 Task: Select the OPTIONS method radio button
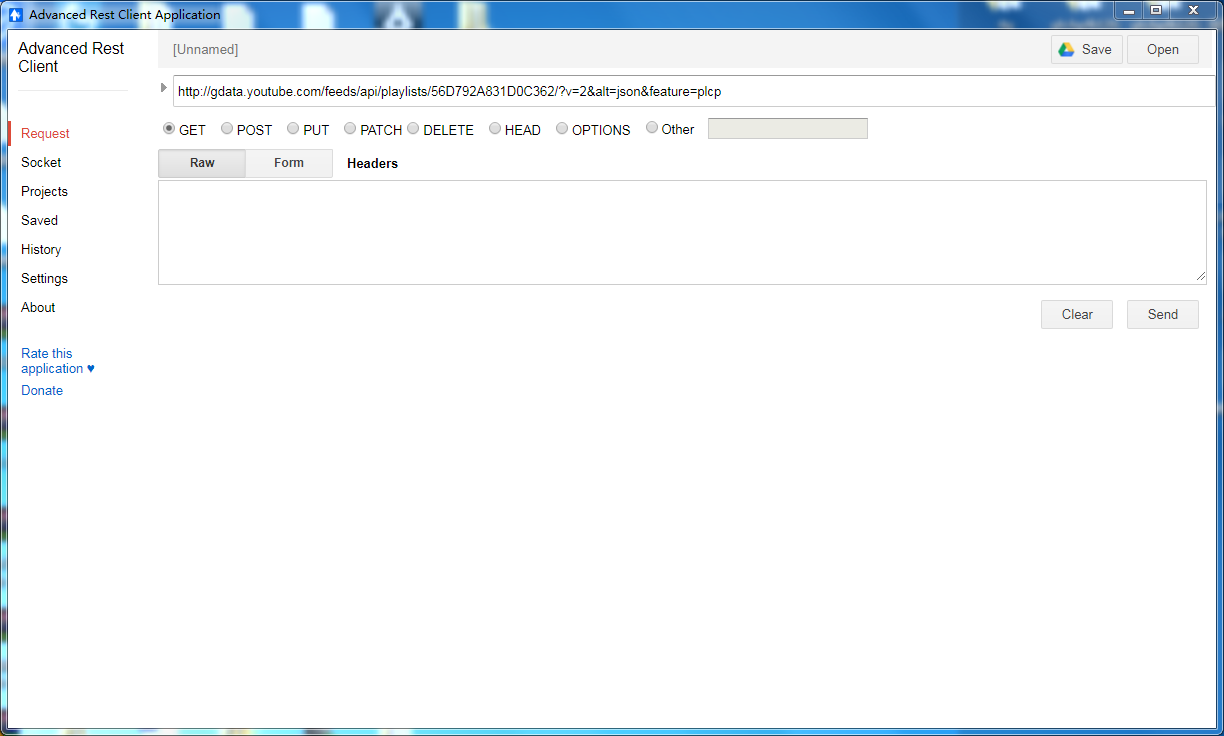562,128
